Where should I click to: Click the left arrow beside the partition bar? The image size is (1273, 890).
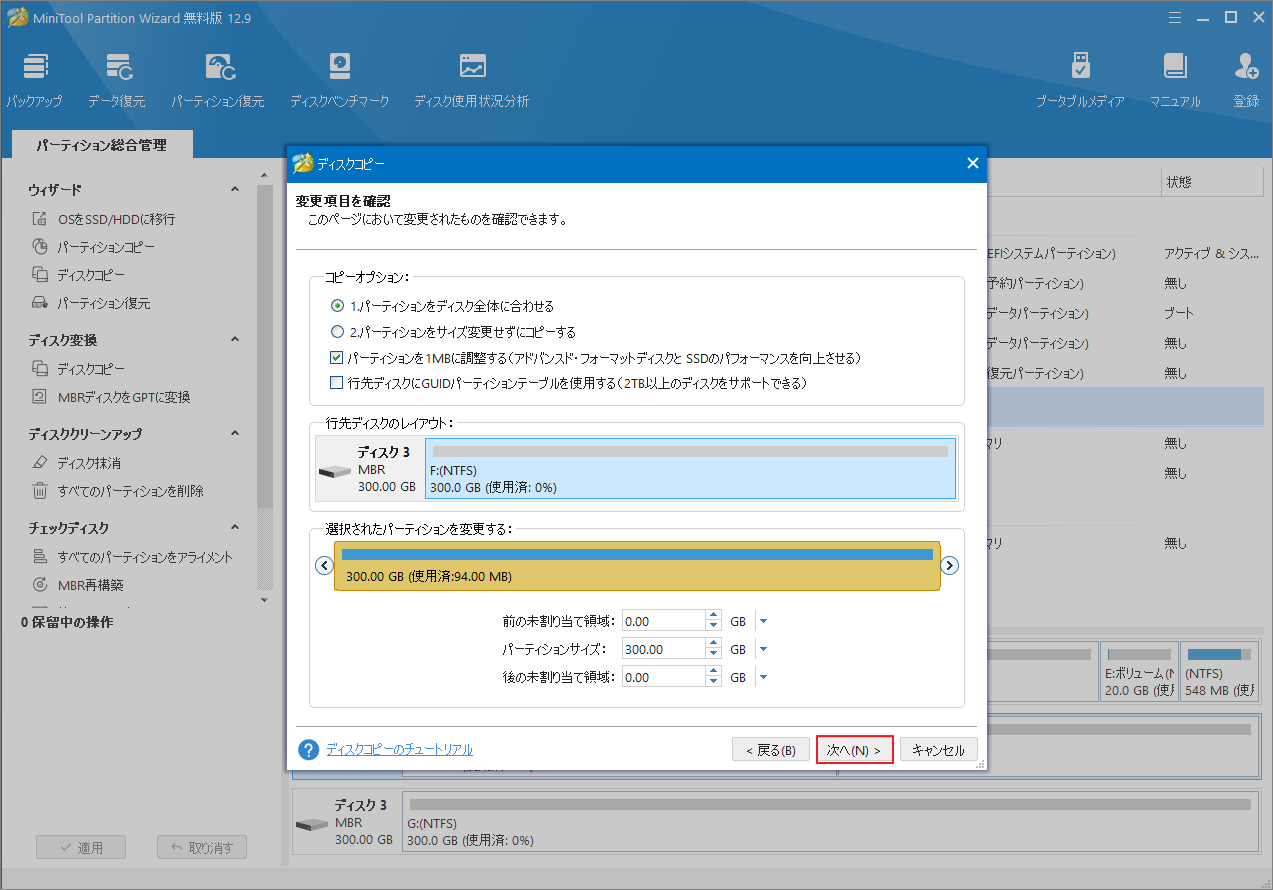tap(323, 565)
